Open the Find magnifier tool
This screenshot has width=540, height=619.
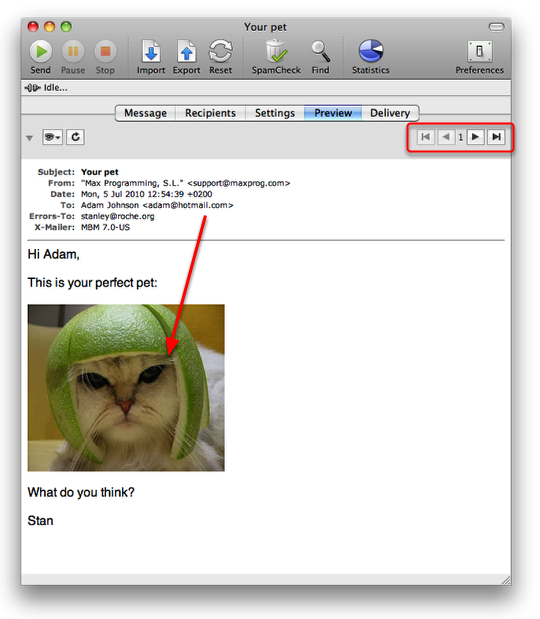[x=320, y=51]
